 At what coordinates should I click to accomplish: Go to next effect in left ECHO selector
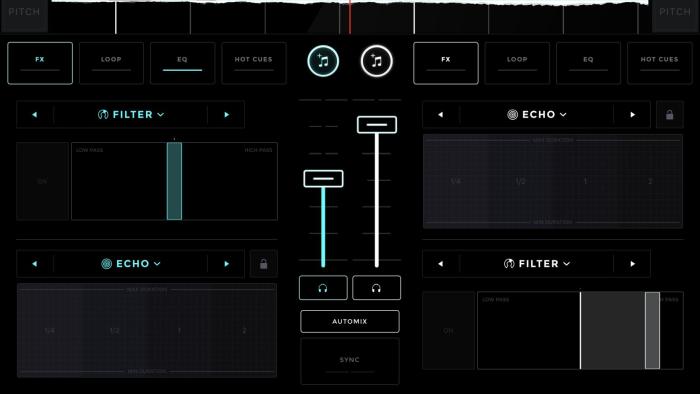coord(226,264)
